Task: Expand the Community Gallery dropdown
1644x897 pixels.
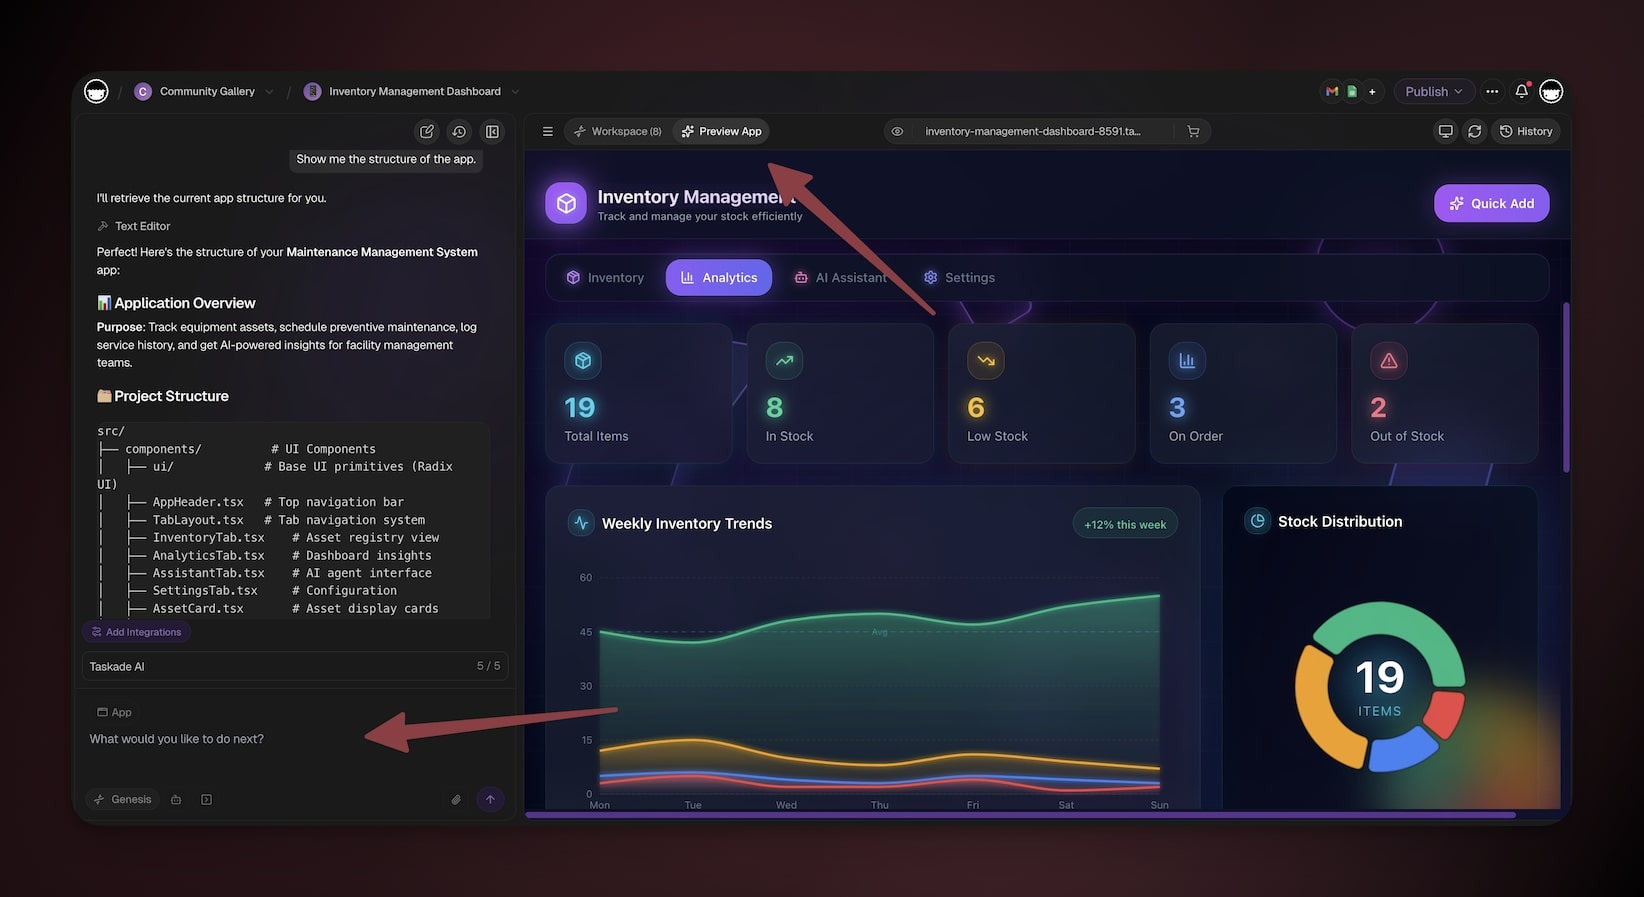Action: [x=269, y=92]
